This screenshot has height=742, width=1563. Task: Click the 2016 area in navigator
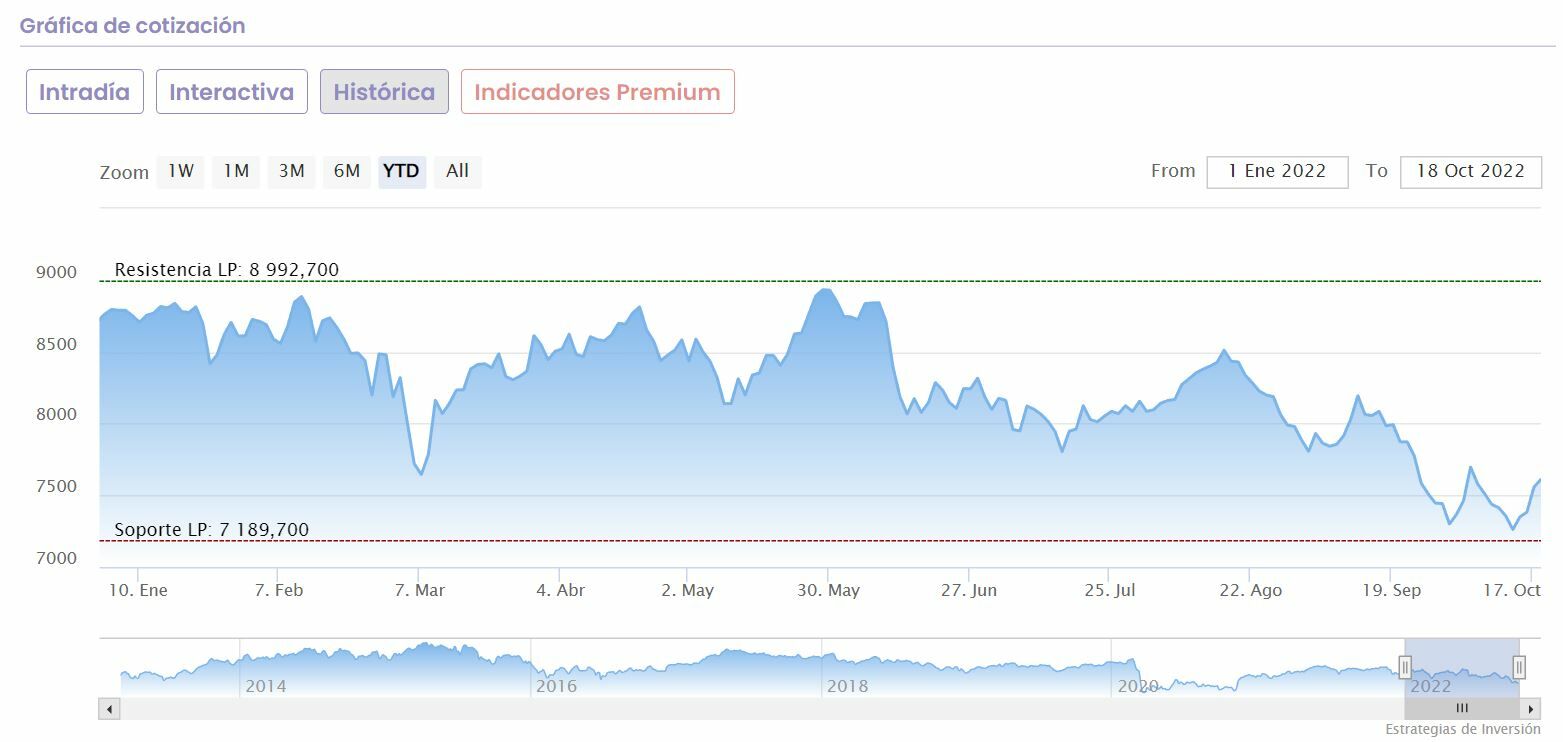tap(556, 686)
